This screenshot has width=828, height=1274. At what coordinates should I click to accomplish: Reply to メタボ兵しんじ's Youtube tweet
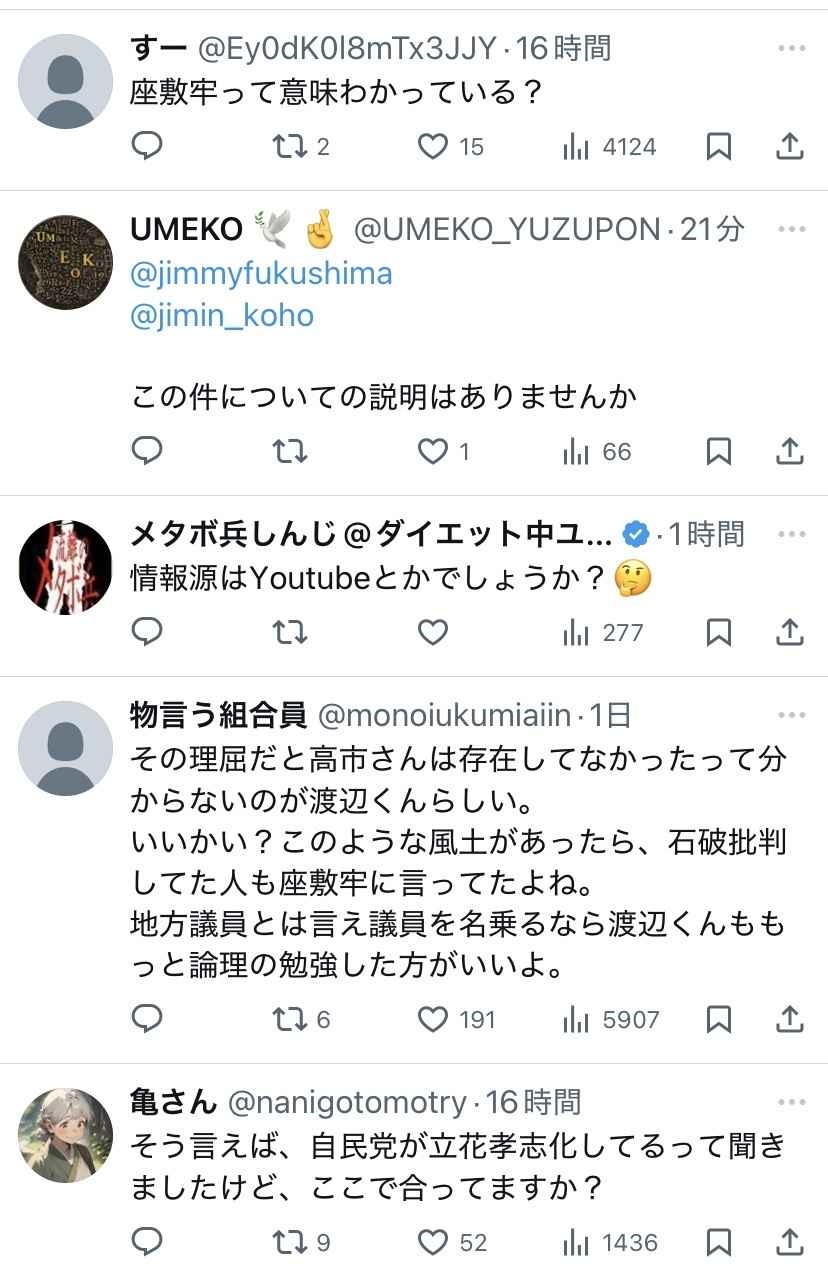(x=147, y=632)
